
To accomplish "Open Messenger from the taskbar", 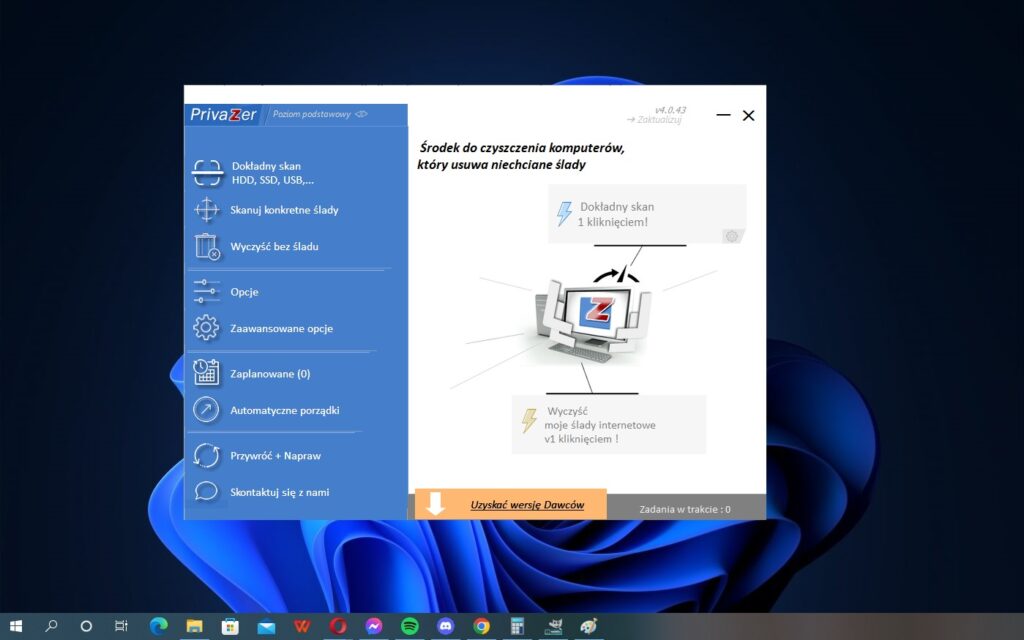I will pyautogui.click(x=374, y=626).
